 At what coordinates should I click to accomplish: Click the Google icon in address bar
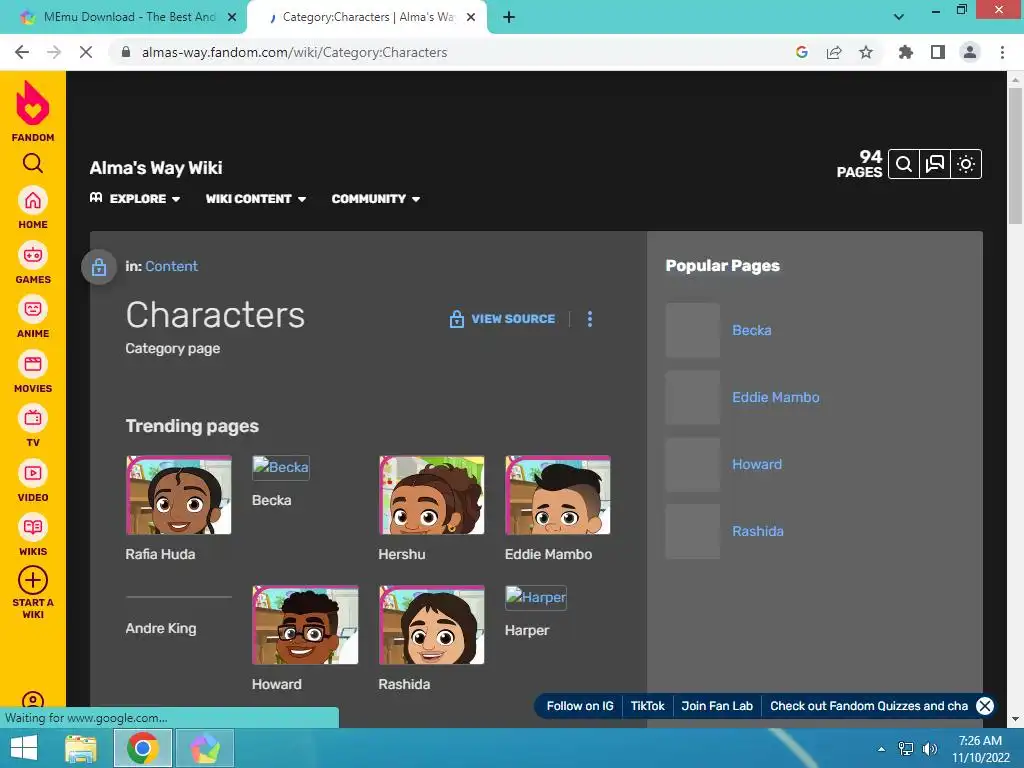(x=802, y=52)
